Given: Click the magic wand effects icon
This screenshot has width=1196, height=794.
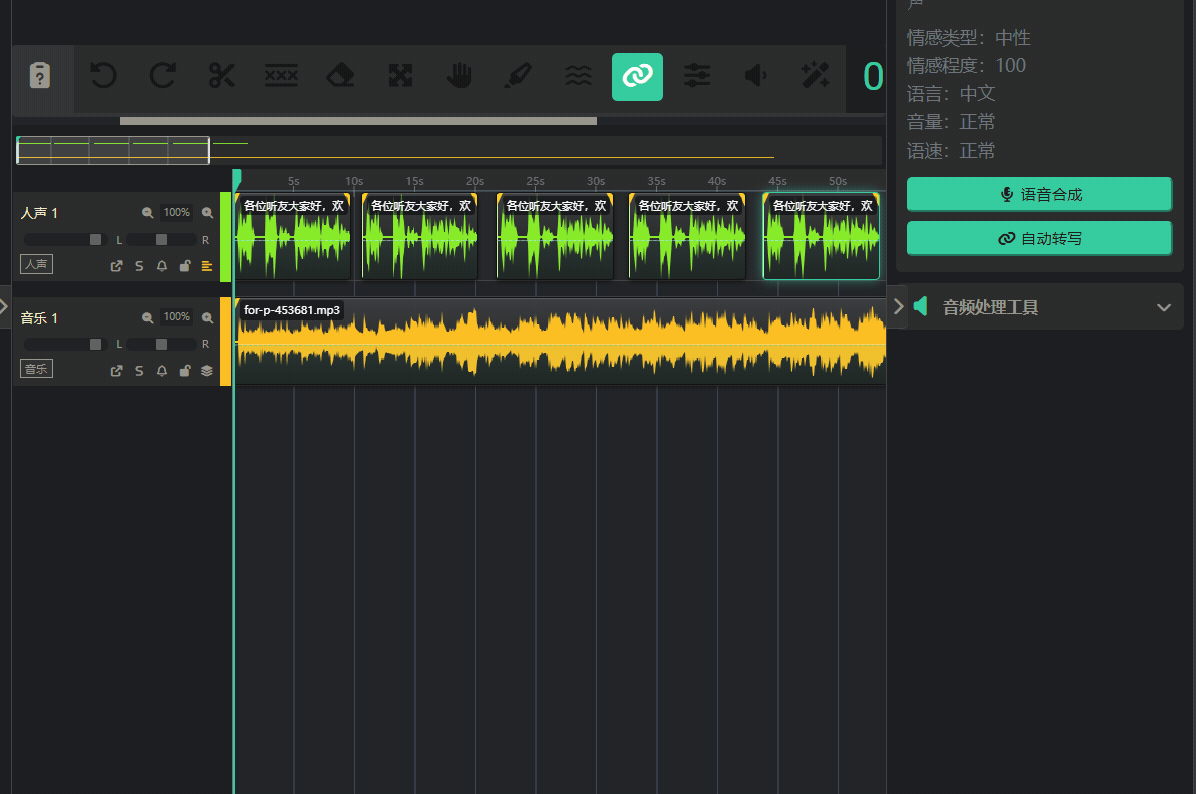Looking at the screenshot, I should [815, 76].
